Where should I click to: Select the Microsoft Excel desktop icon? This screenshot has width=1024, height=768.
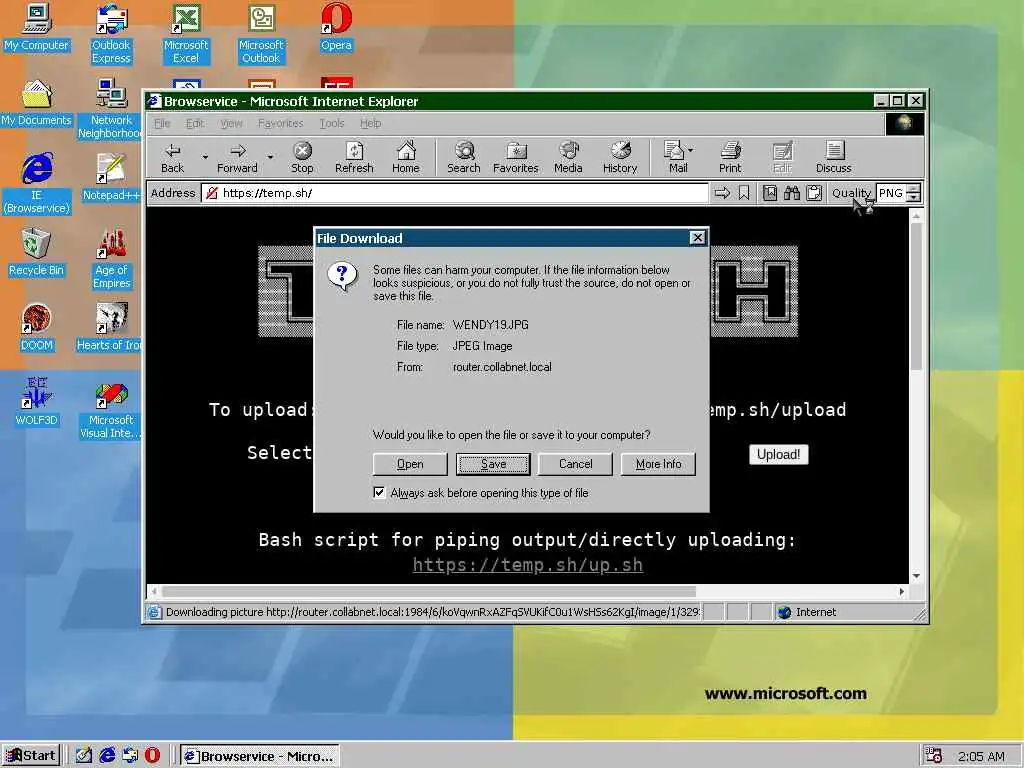[186, 33]
